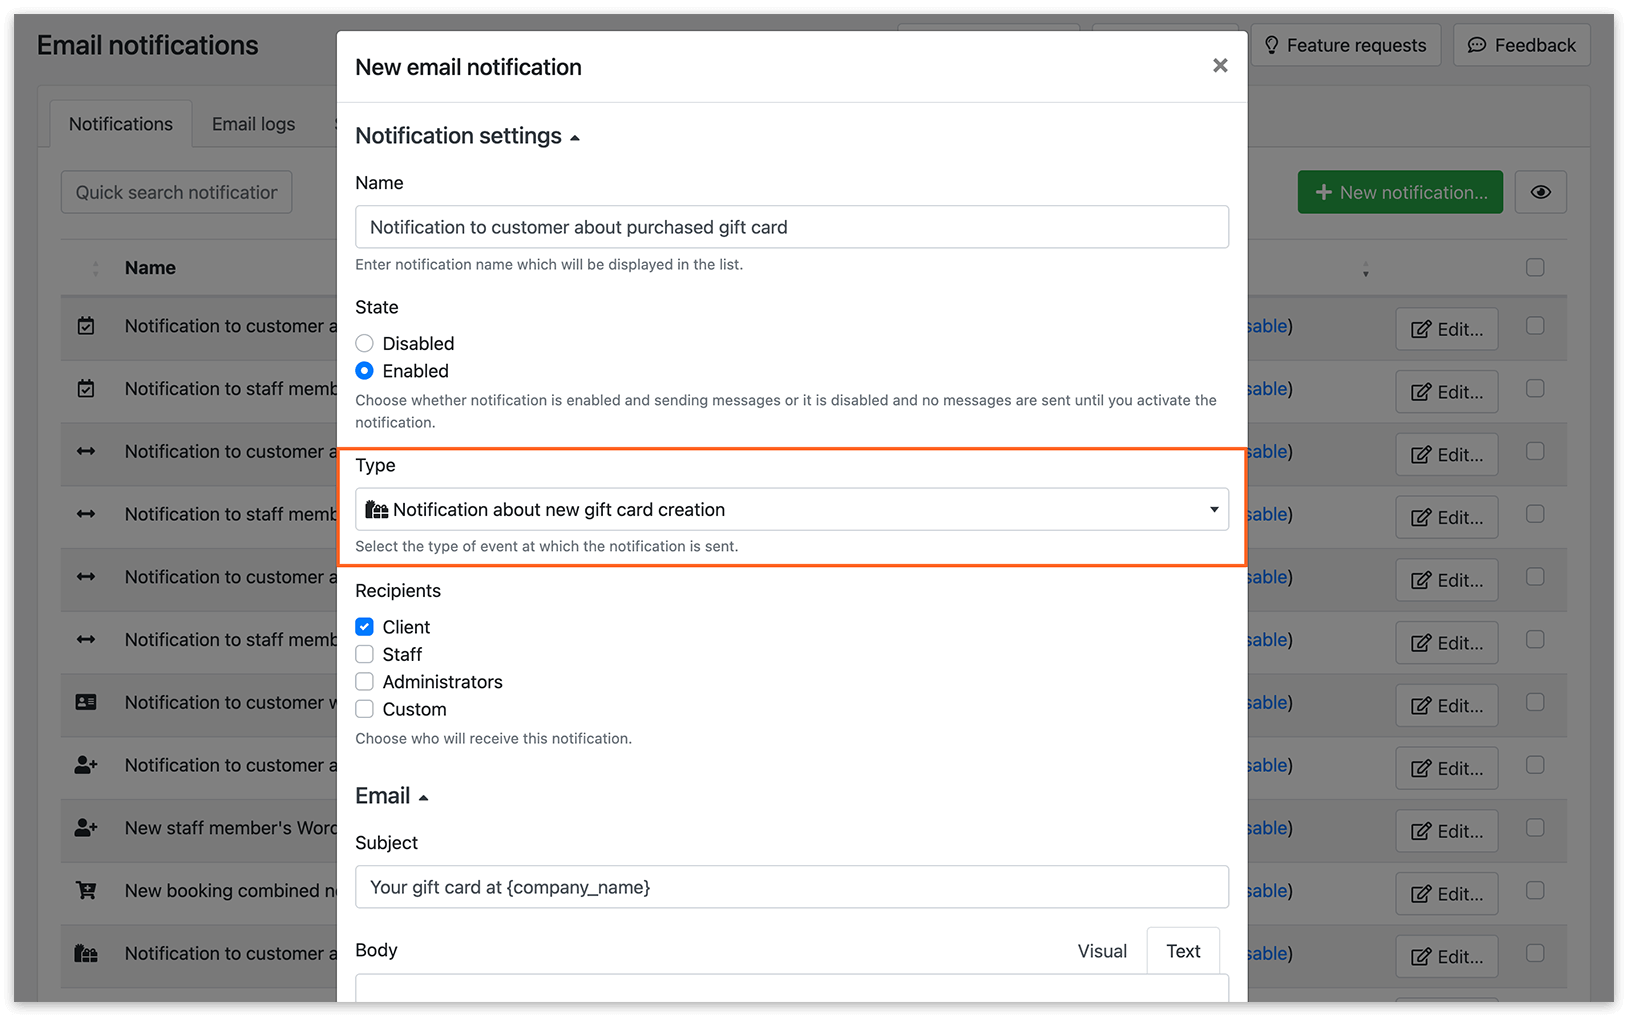Click the contact card icon in list
This screenshot has width=1628, height=1016.
(86, 702)
